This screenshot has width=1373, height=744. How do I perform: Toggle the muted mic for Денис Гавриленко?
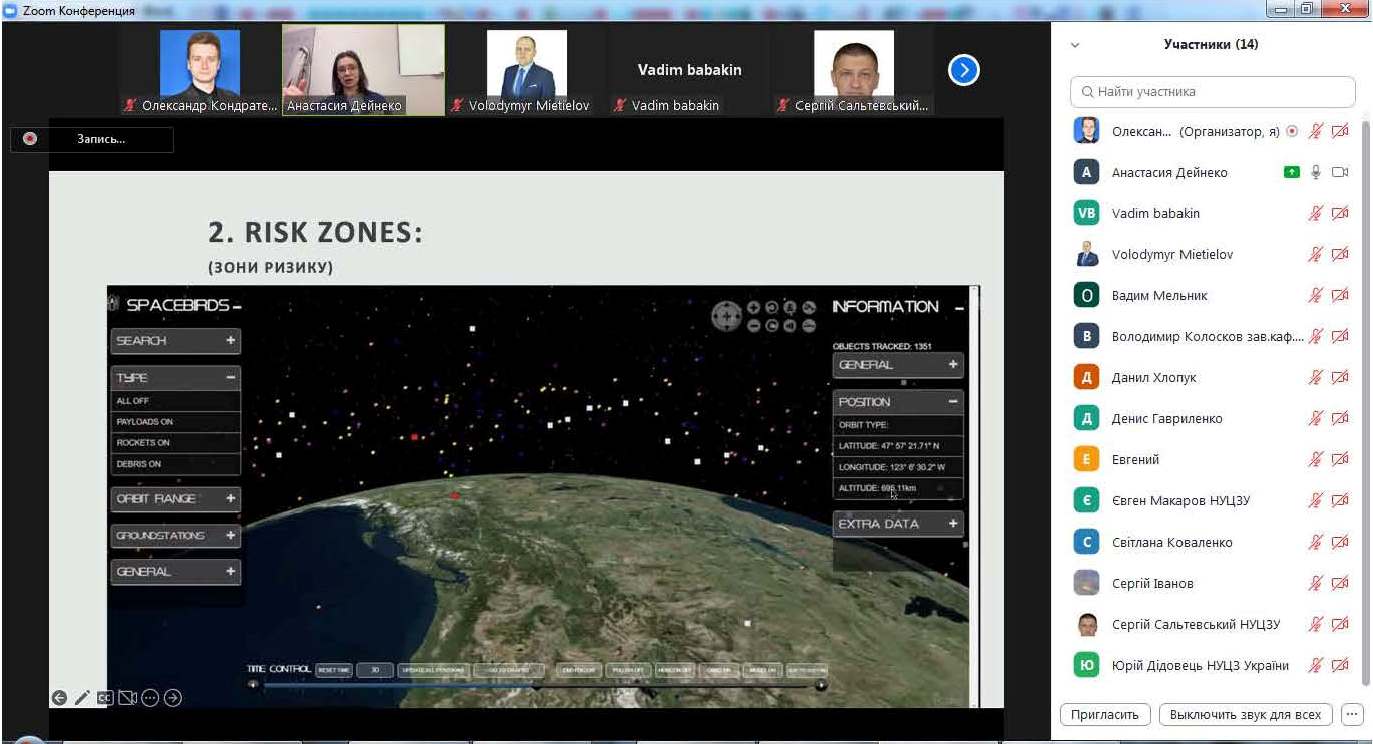1316,418
